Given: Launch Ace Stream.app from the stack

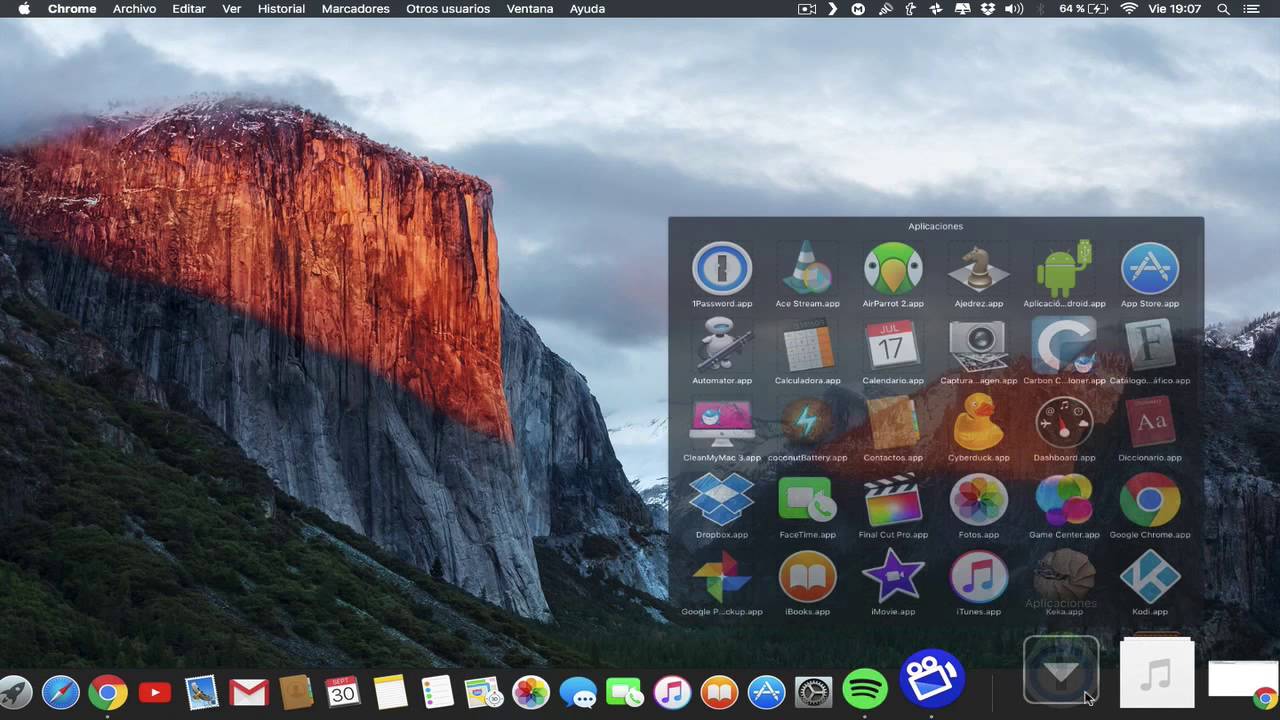Looking at the screenshot, I should [x=807, y=268].
